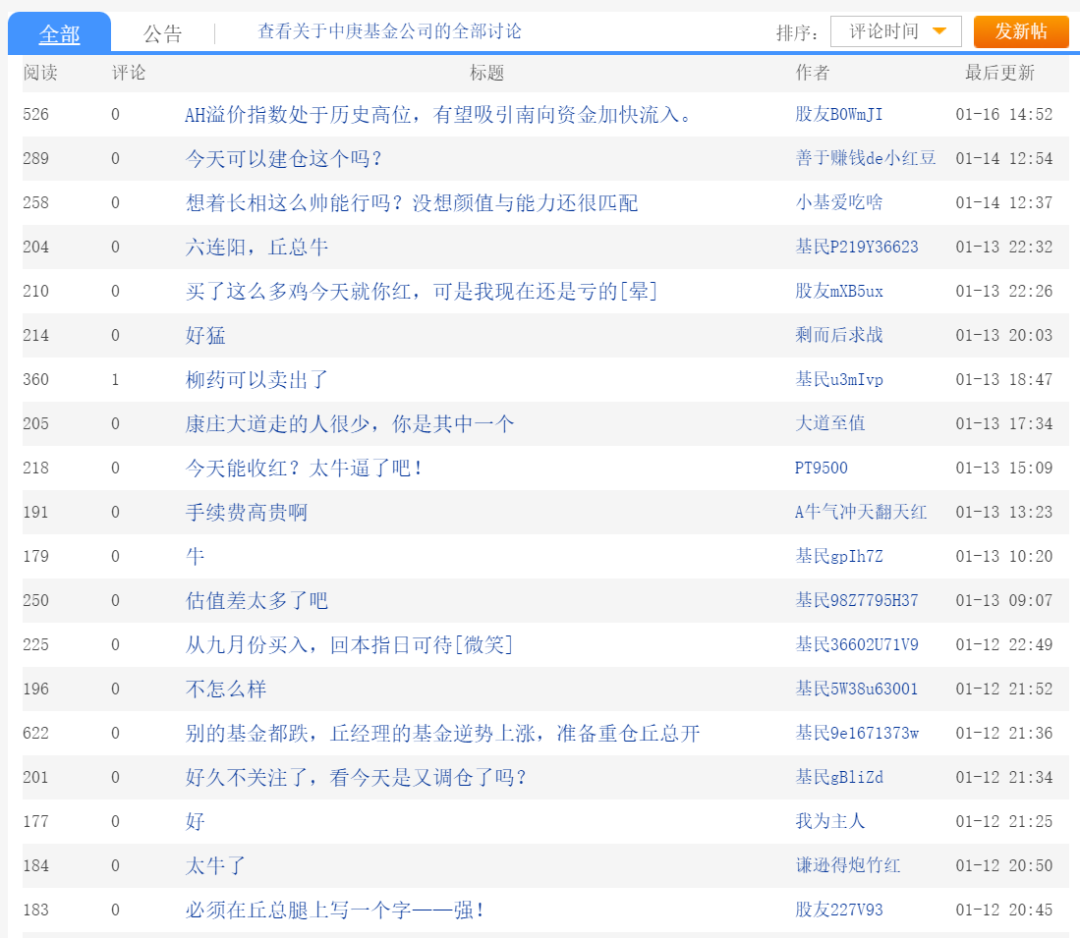
Task: Click timestamp 01-14 12:54
Action: [1004, 158]
